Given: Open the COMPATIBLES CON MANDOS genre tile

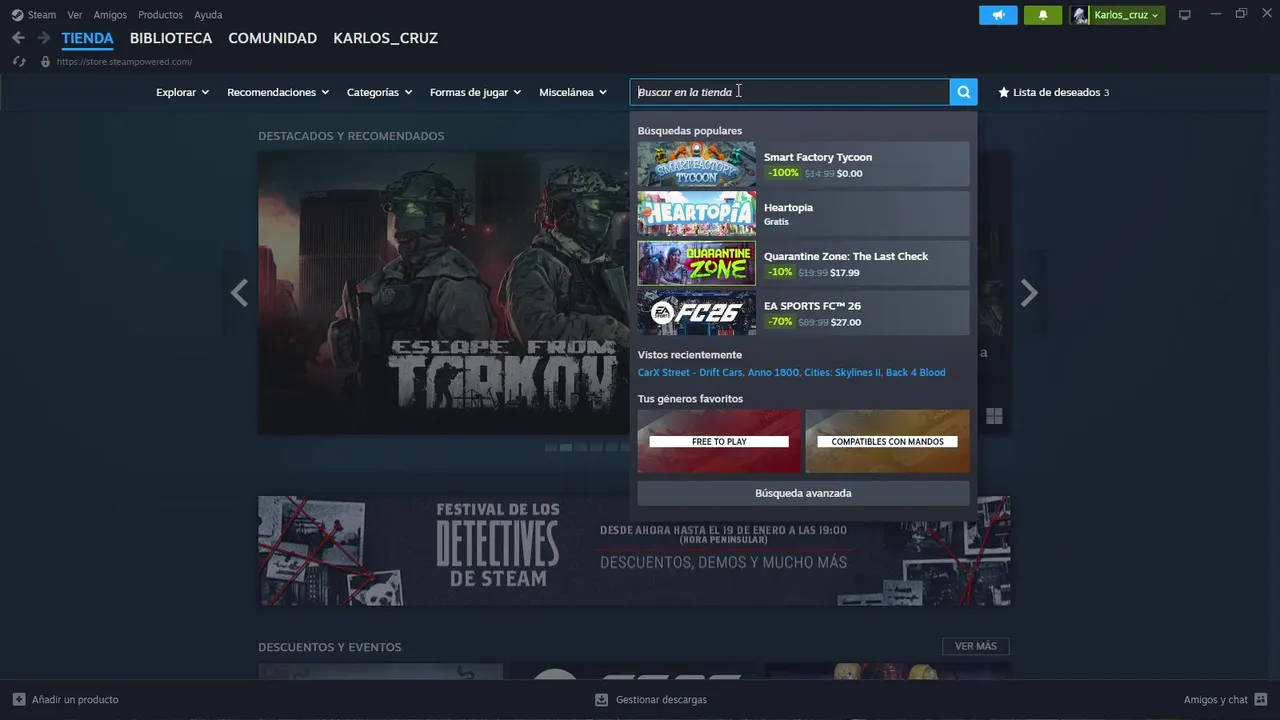Looking at the screenshot, I should (887, 441).
